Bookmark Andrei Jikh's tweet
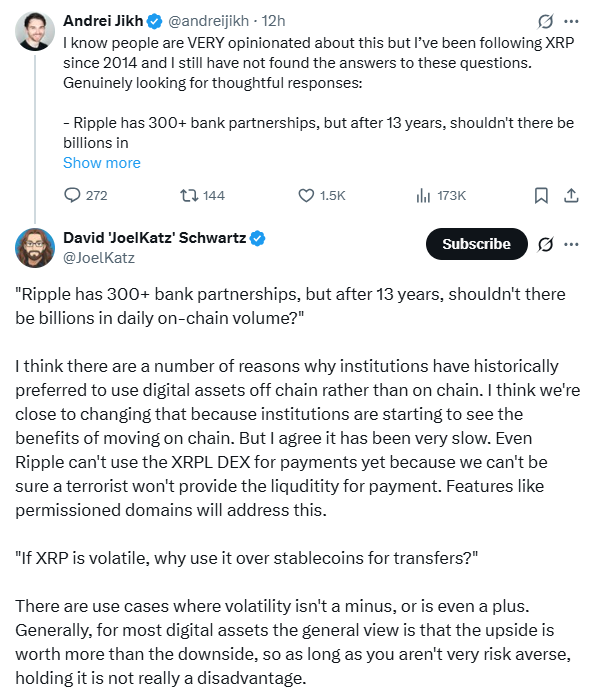595x697 pixels. point(541,196)
